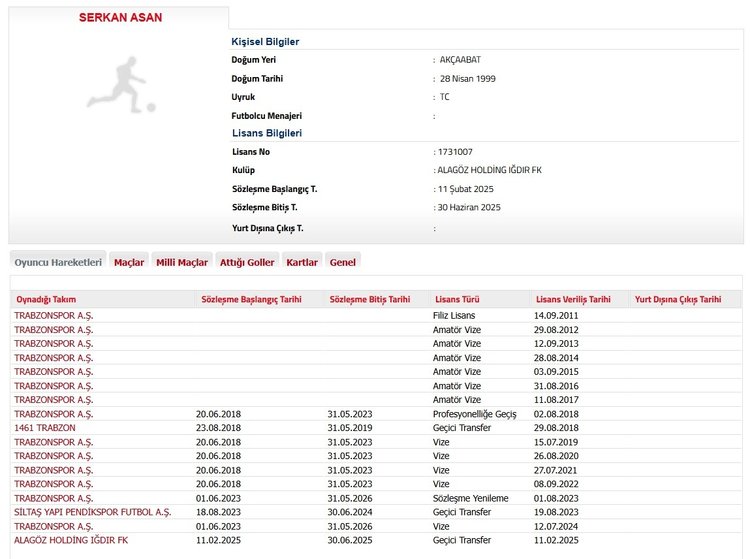Open the 1461 TRABZON team link

(44, 428)
